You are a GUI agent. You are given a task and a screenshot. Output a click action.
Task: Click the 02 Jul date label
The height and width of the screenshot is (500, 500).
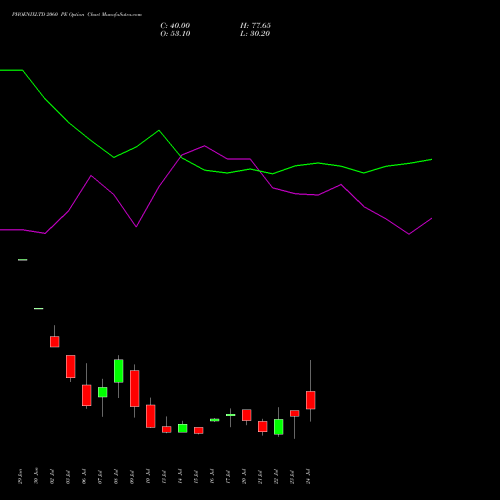click(x=52, y=476)
